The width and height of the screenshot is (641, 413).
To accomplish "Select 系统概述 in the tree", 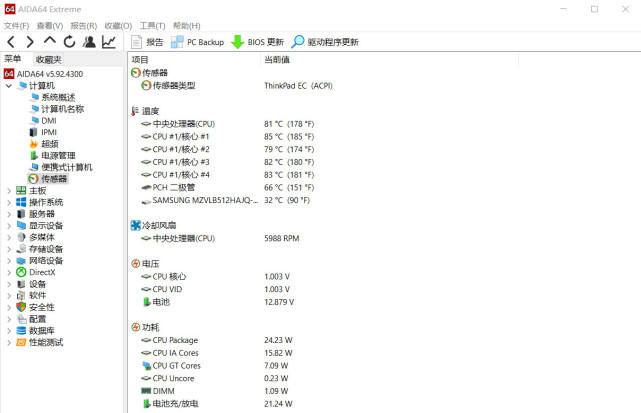I will click(53, 97).
